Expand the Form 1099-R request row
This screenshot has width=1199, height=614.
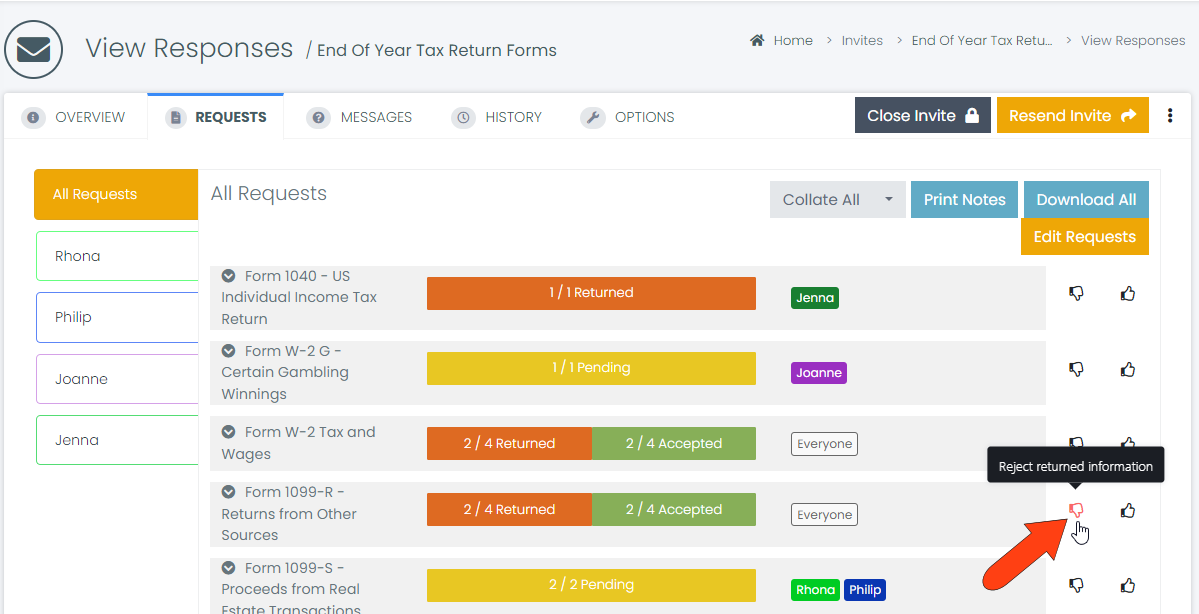[x=228, y=492]
